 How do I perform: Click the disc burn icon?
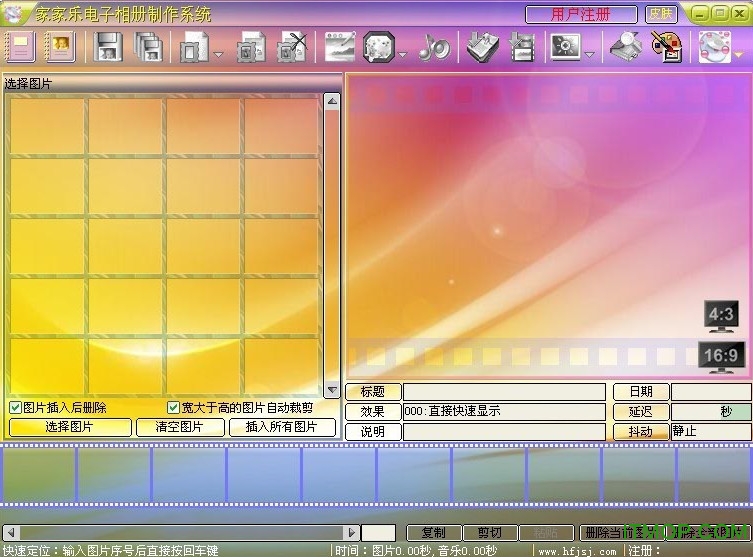[x=714, y=47]
